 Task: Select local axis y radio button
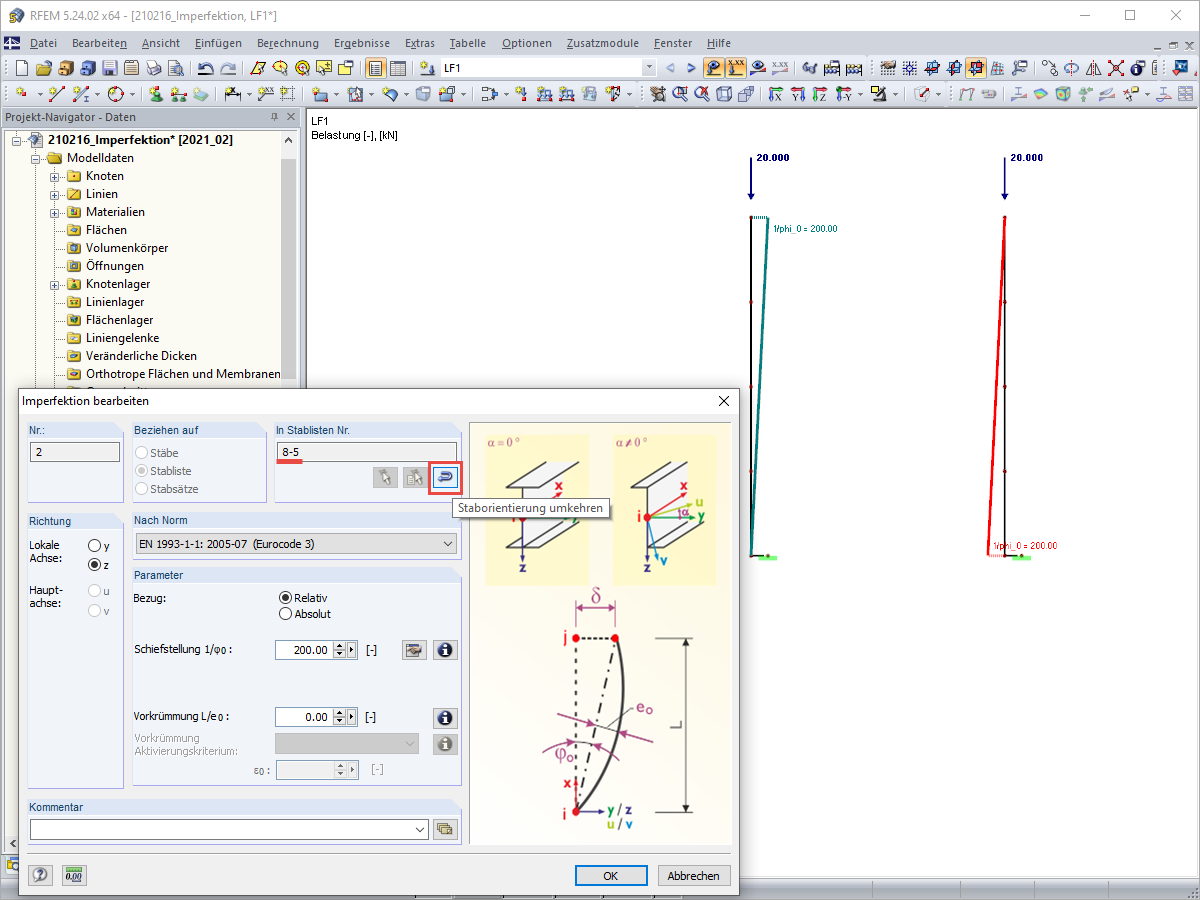(x=94, y=546)
